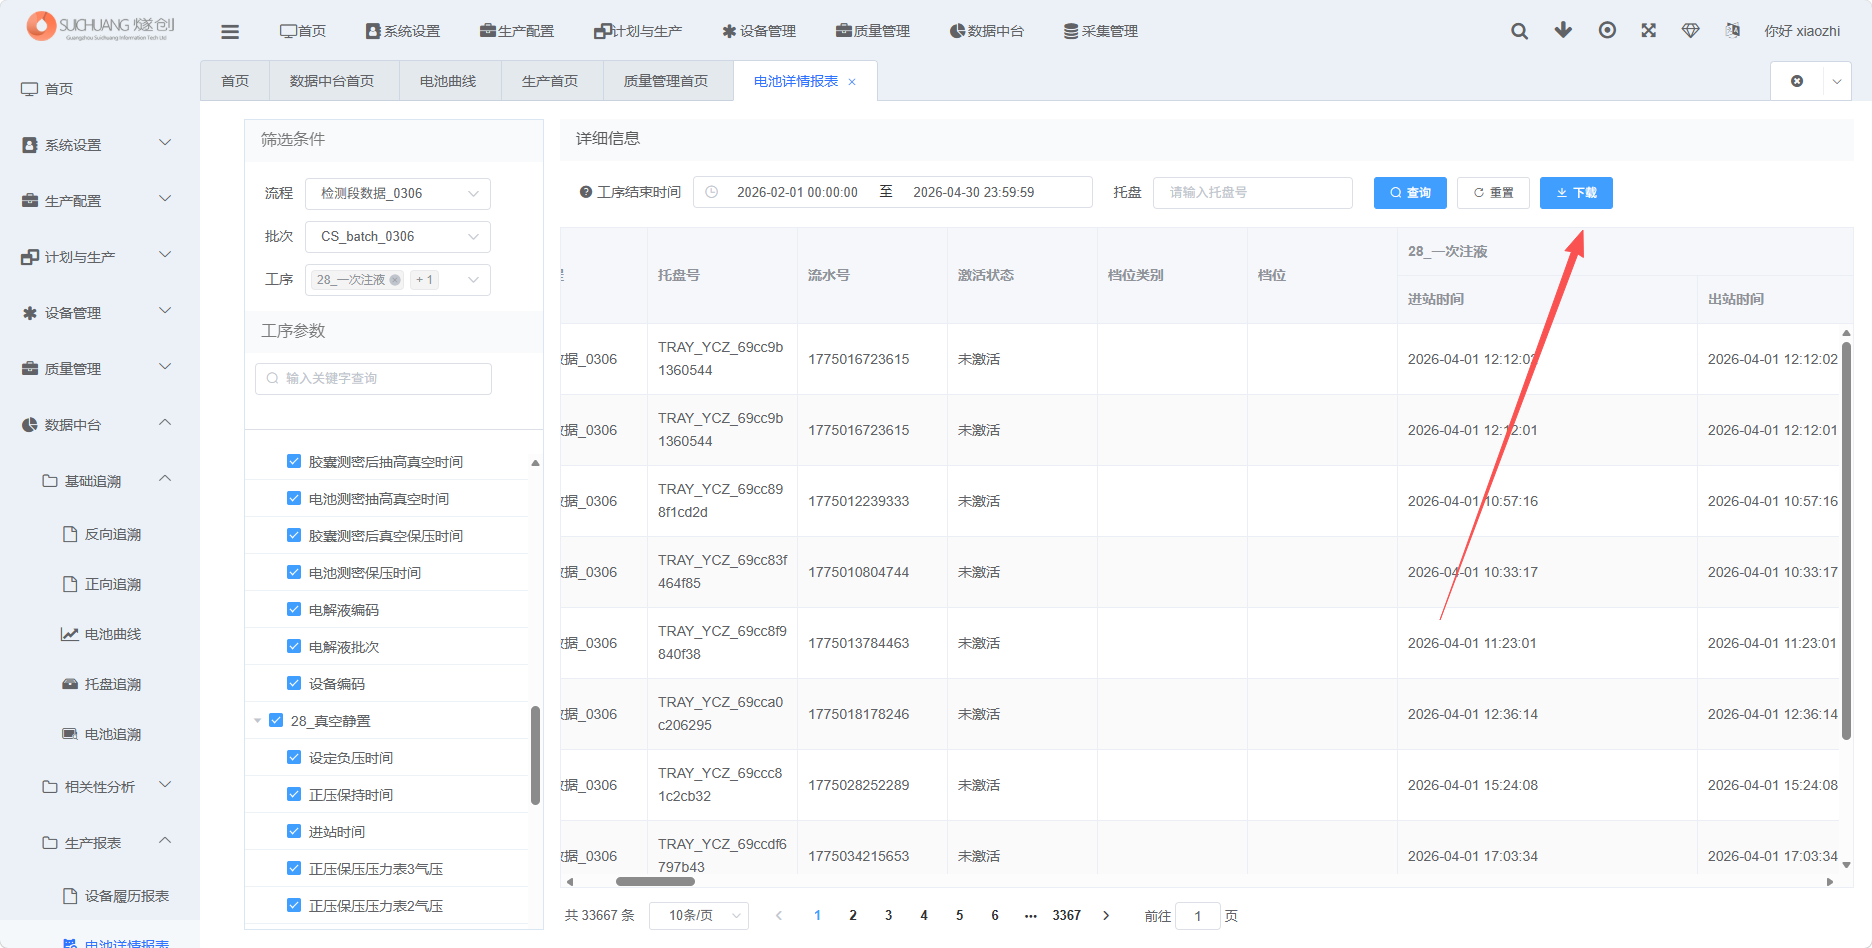The height and width of the screenshot is (948, 1872).
Task: Open user menu 你好 xiaozhi
Action: point(1802,31)
